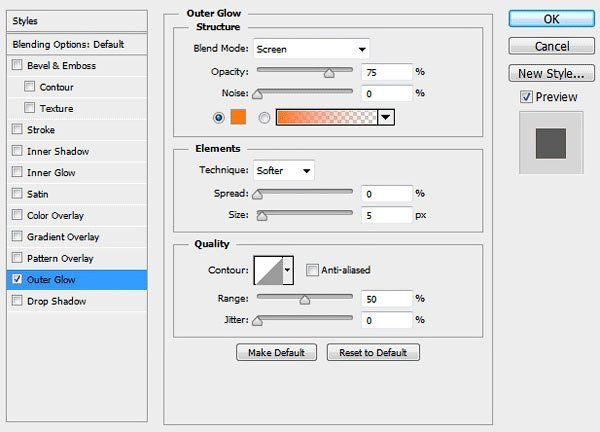Open the gradient preview bar editor
Screen dimensions: 600x432
coord(327,117)
